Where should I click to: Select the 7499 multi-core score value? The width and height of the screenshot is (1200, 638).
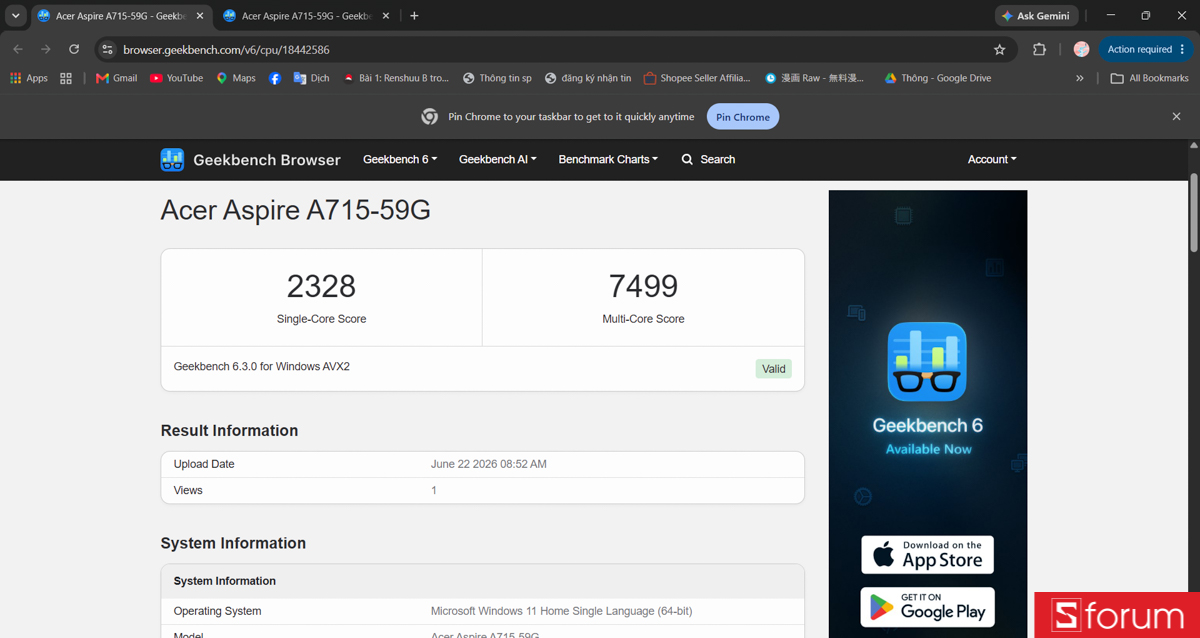(643, 286)
